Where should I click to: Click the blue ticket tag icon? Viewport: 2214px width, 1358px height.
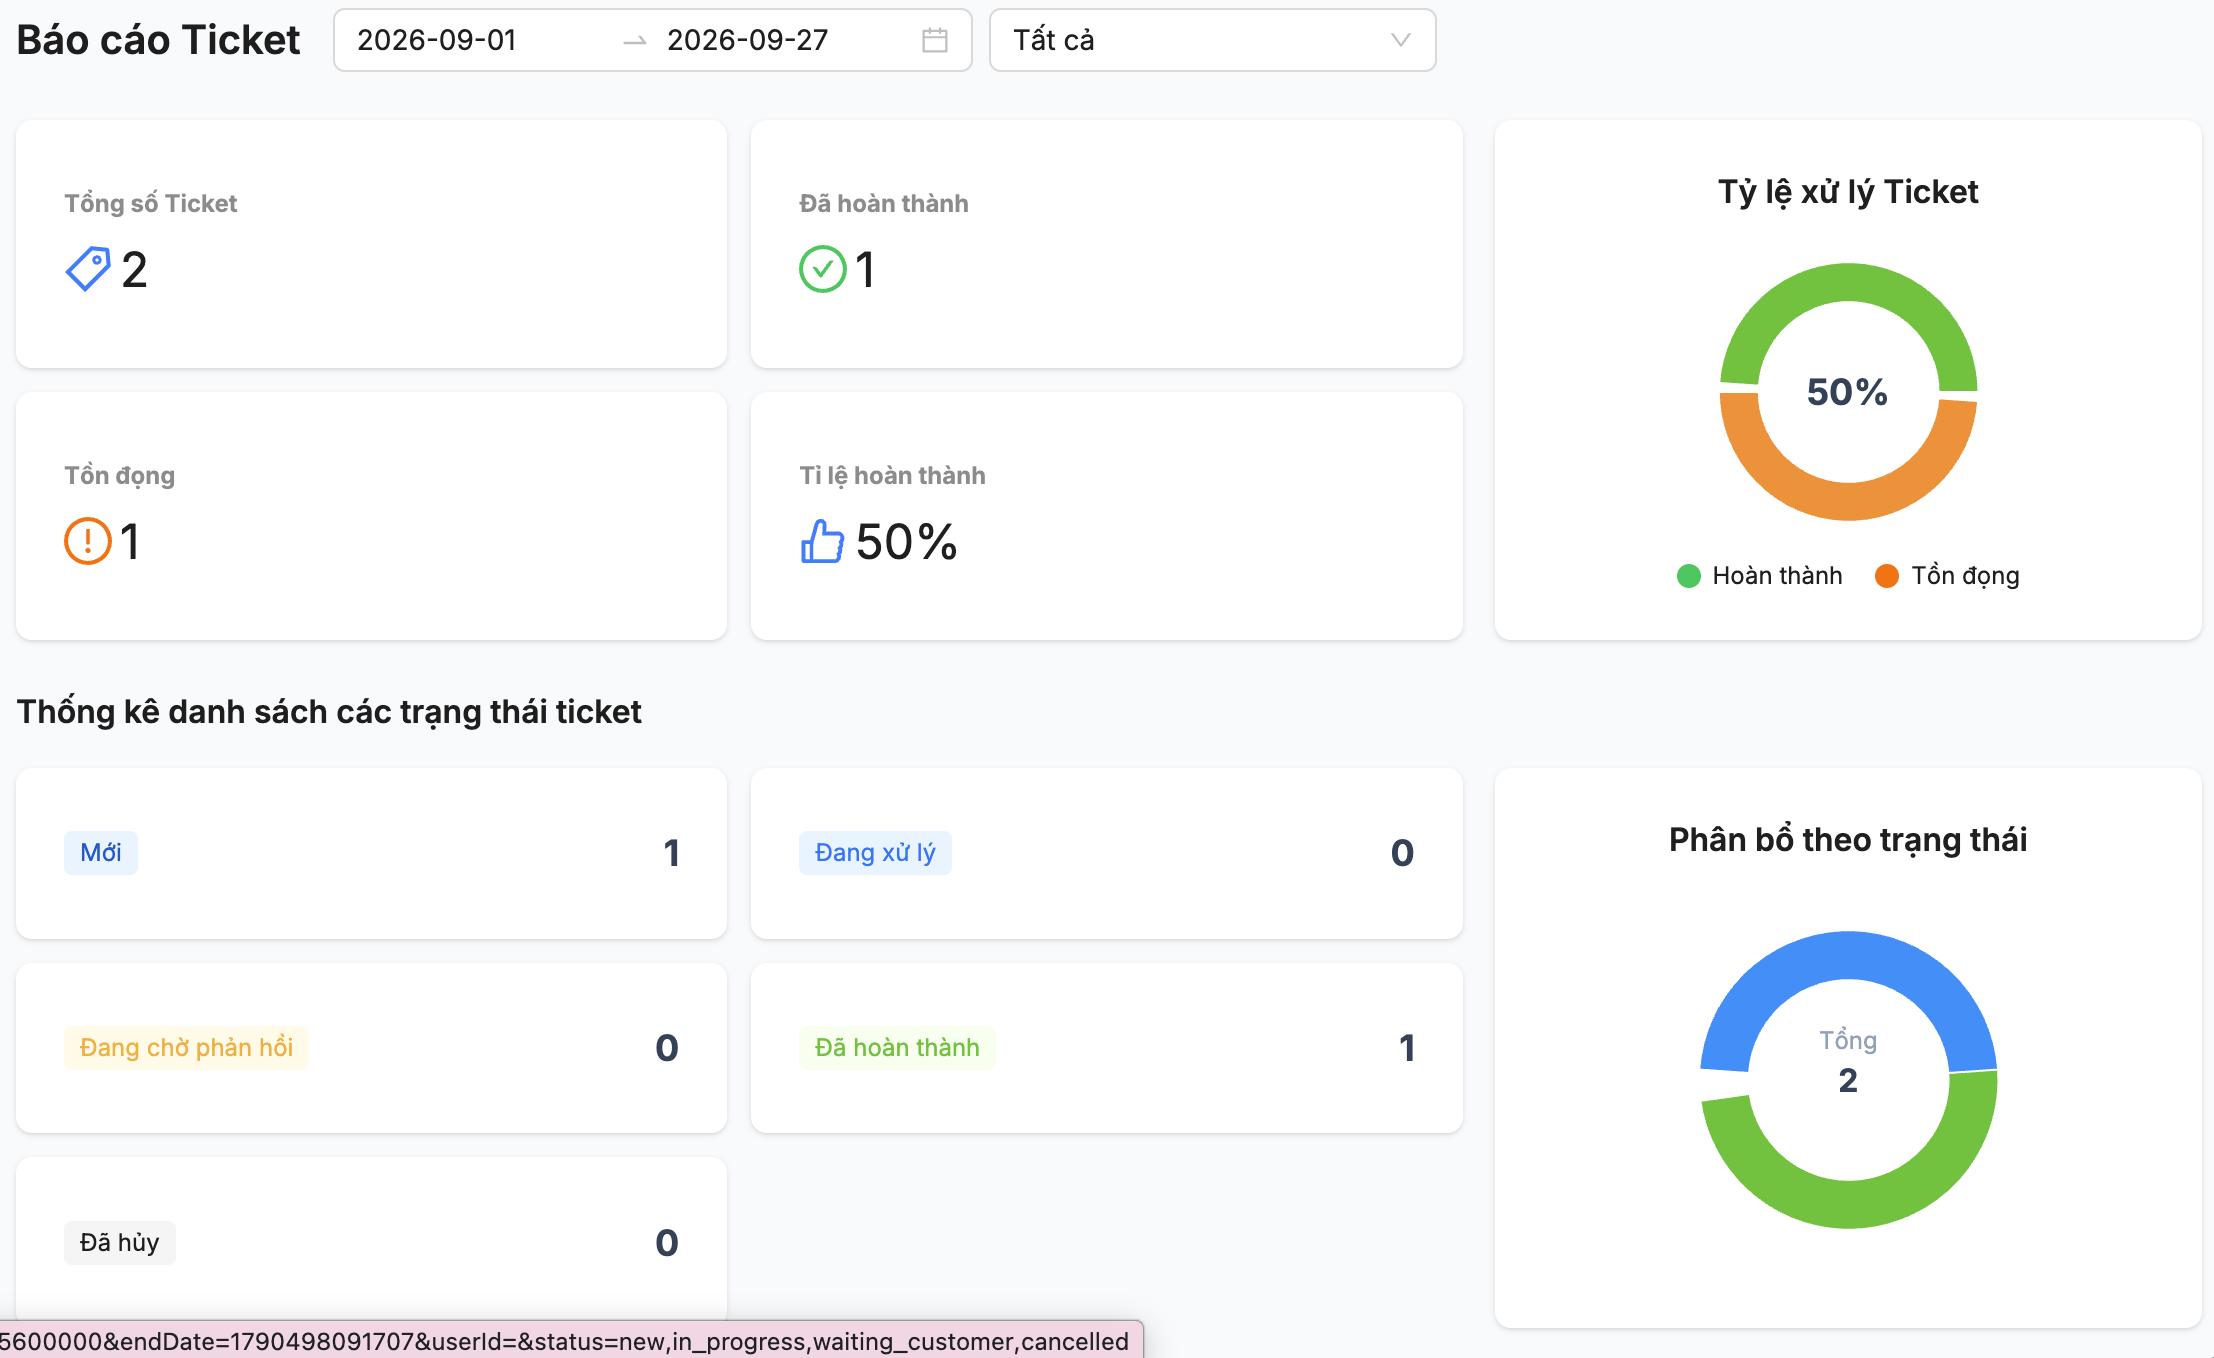pos(88,269)
